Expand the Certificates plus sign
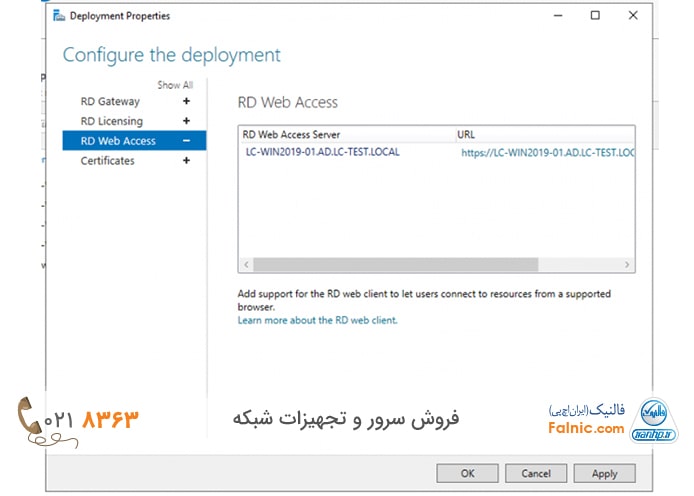 (187, 161)
